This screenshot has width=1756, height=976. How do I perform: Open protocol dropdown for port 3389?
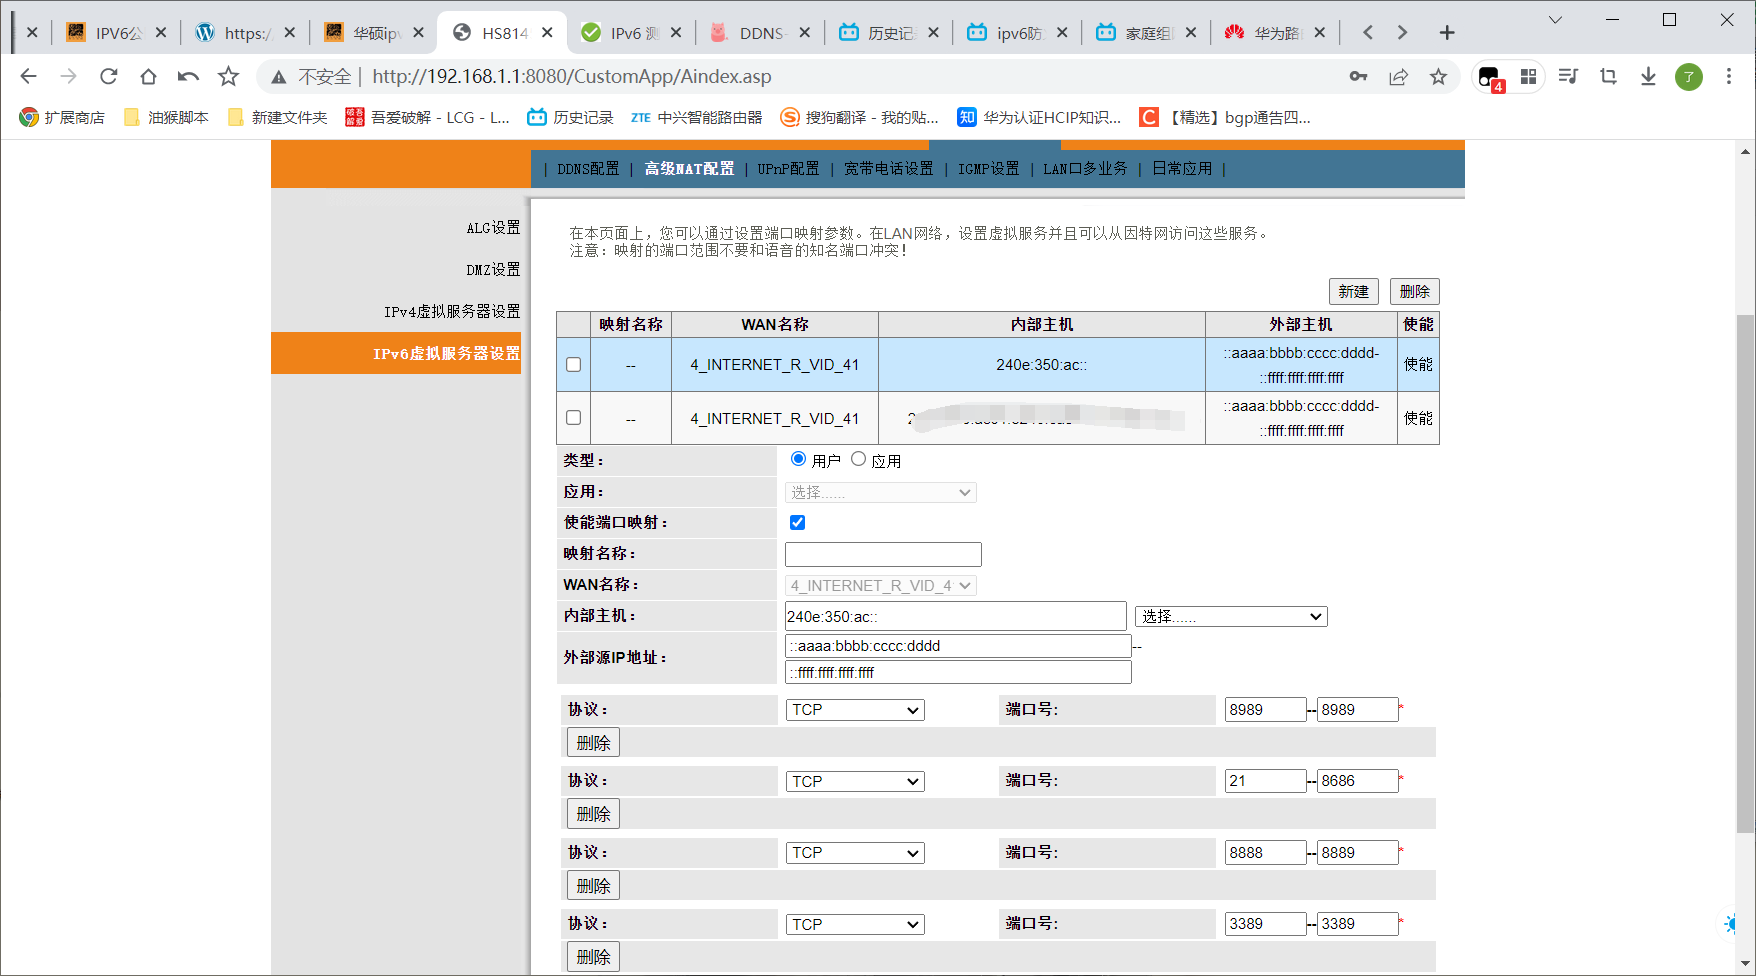click(855, 924)
